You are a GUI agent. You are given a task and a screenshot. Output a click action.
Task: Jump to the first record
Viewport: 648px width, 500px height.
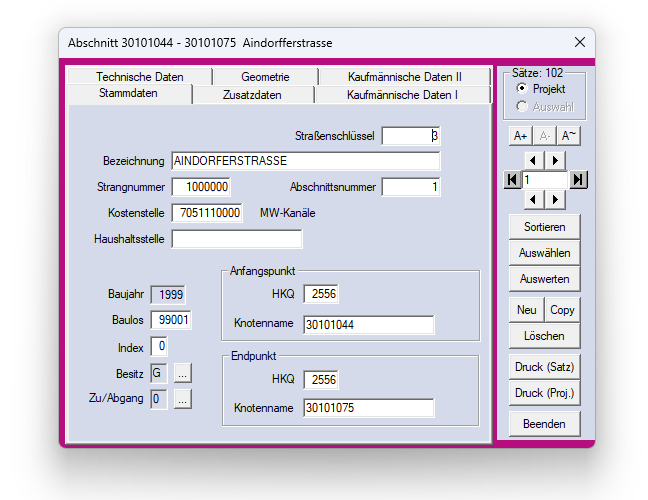click(513, 179)
